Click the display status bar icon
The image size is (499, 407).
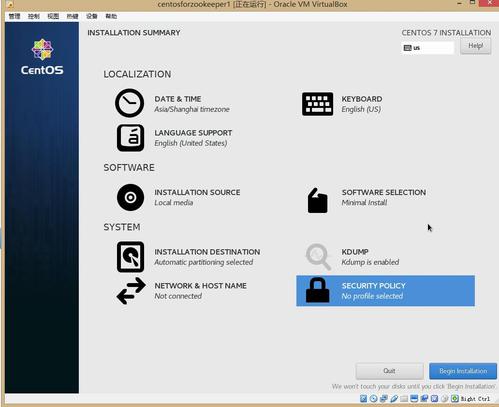tap(414, 398)
